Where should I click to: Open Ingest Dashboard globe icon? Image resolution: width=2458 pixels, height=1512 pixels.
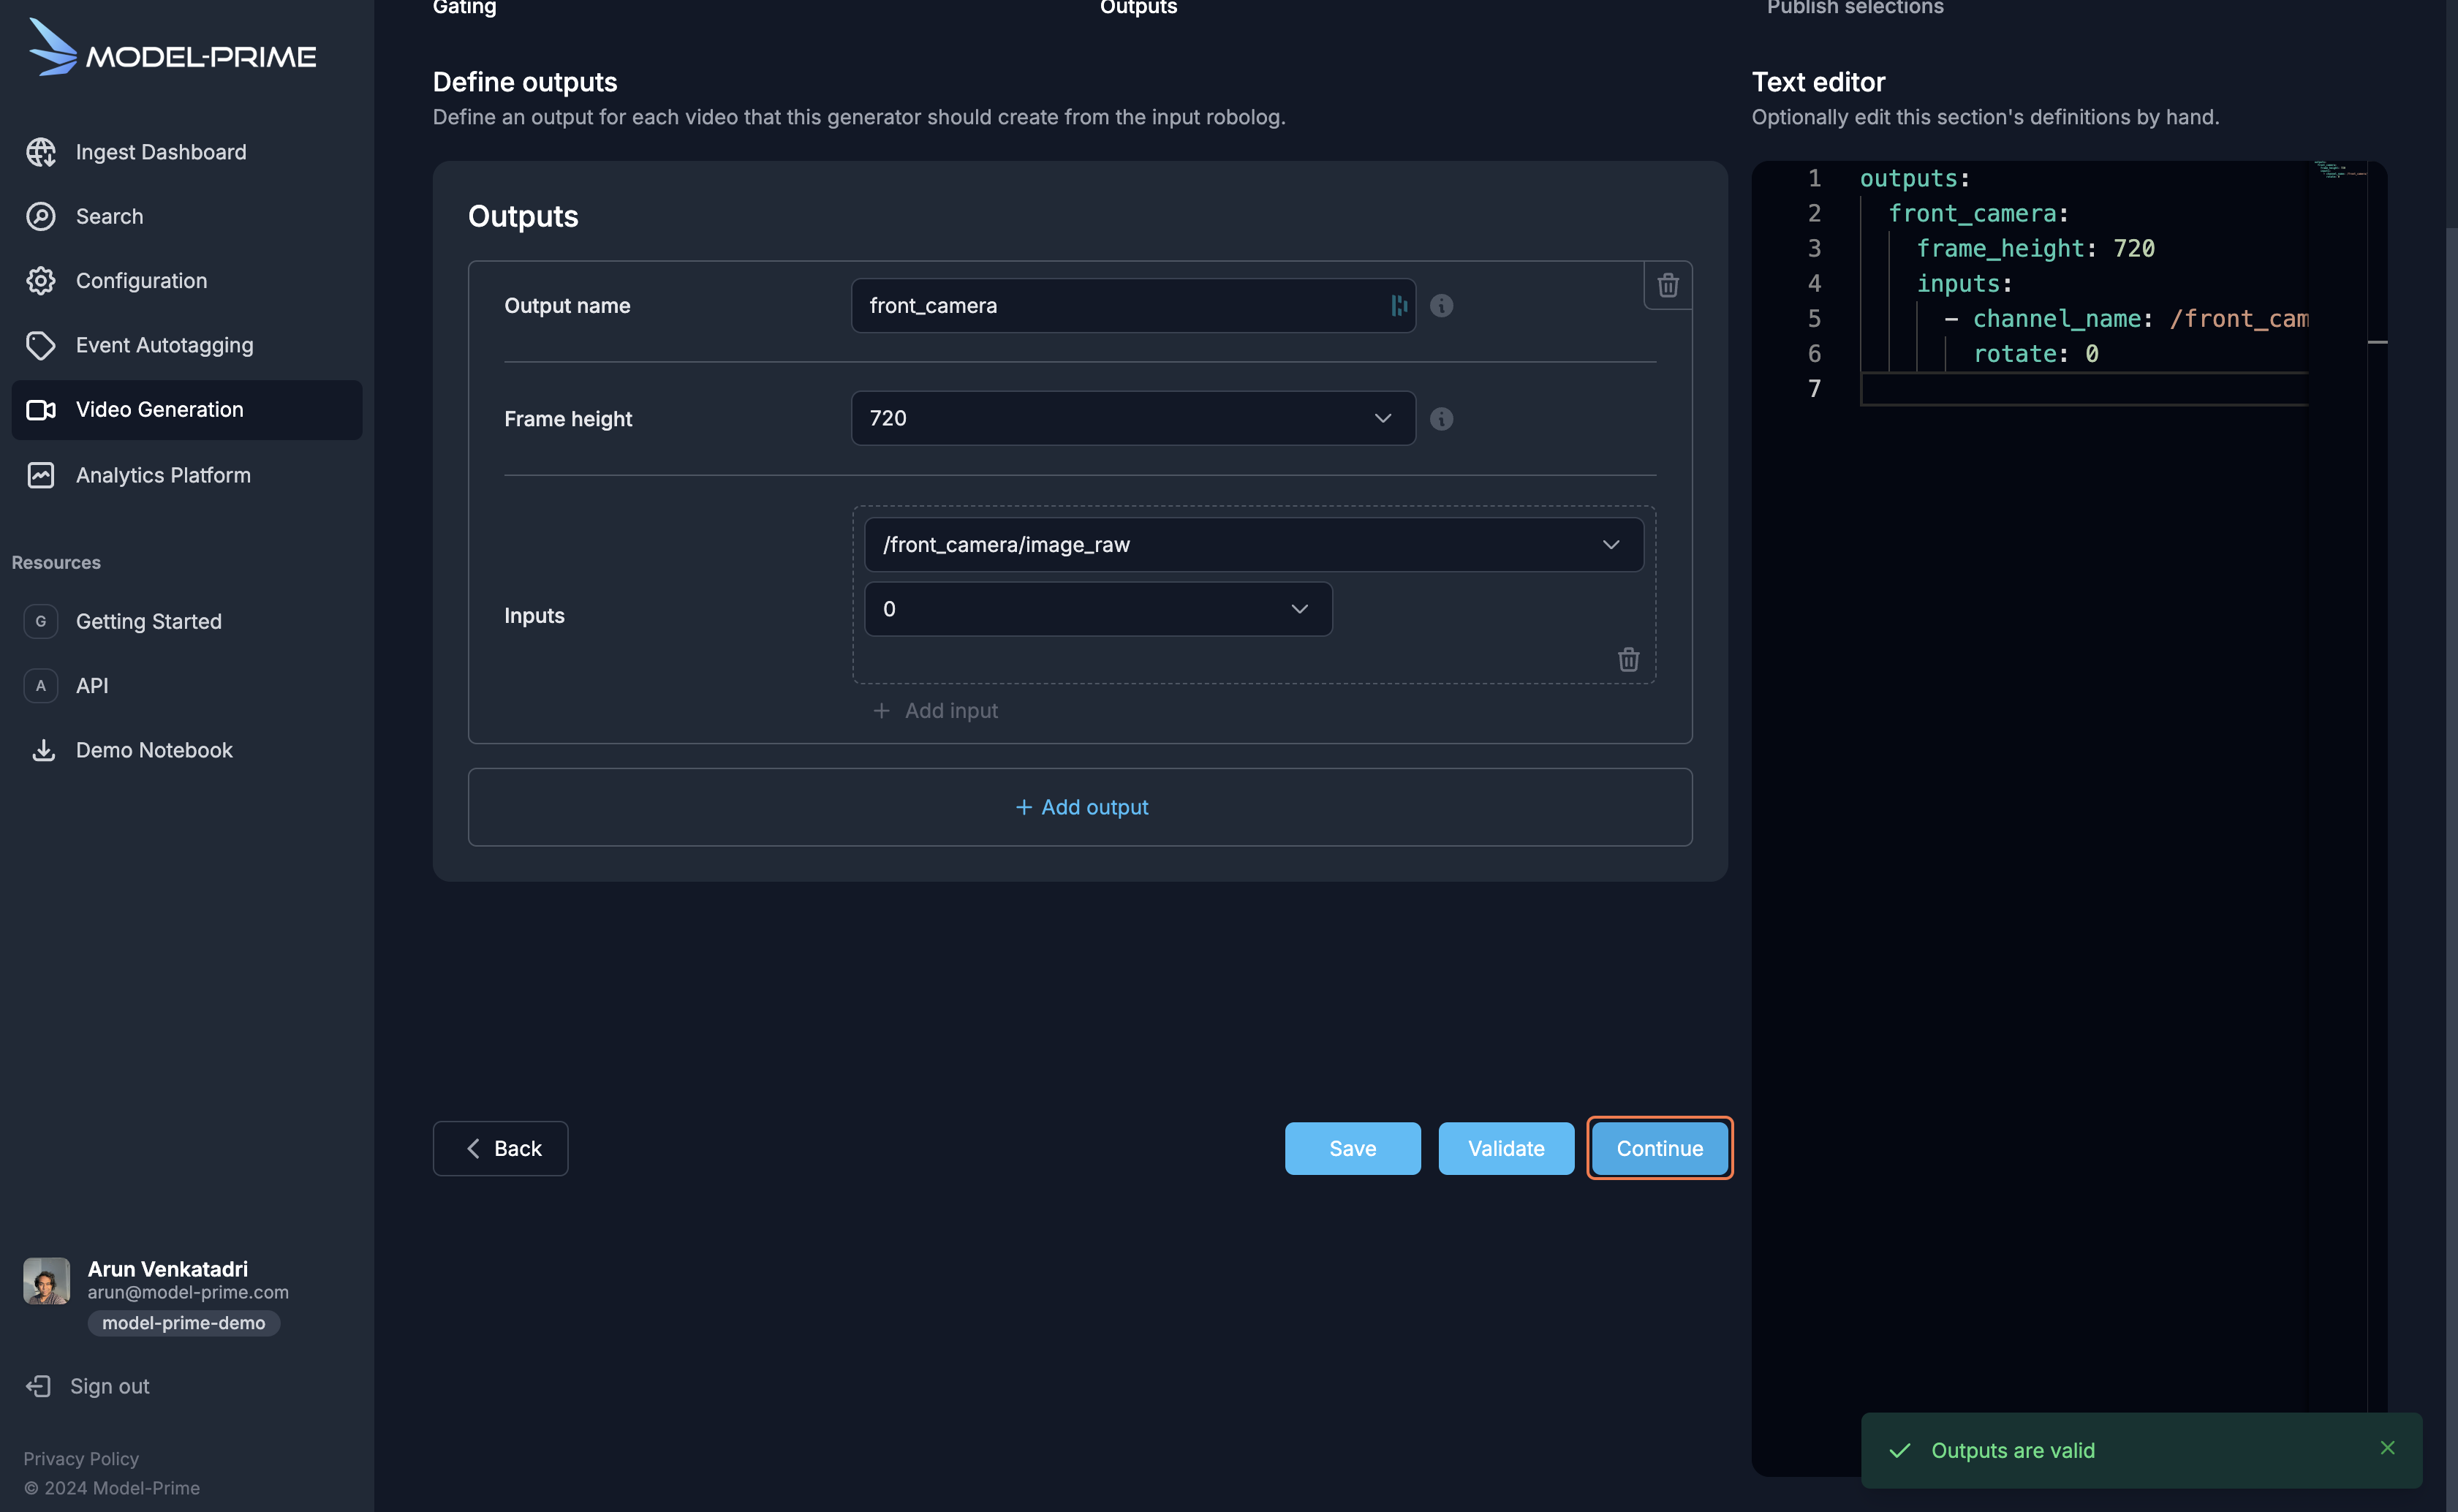pos(41,152)
